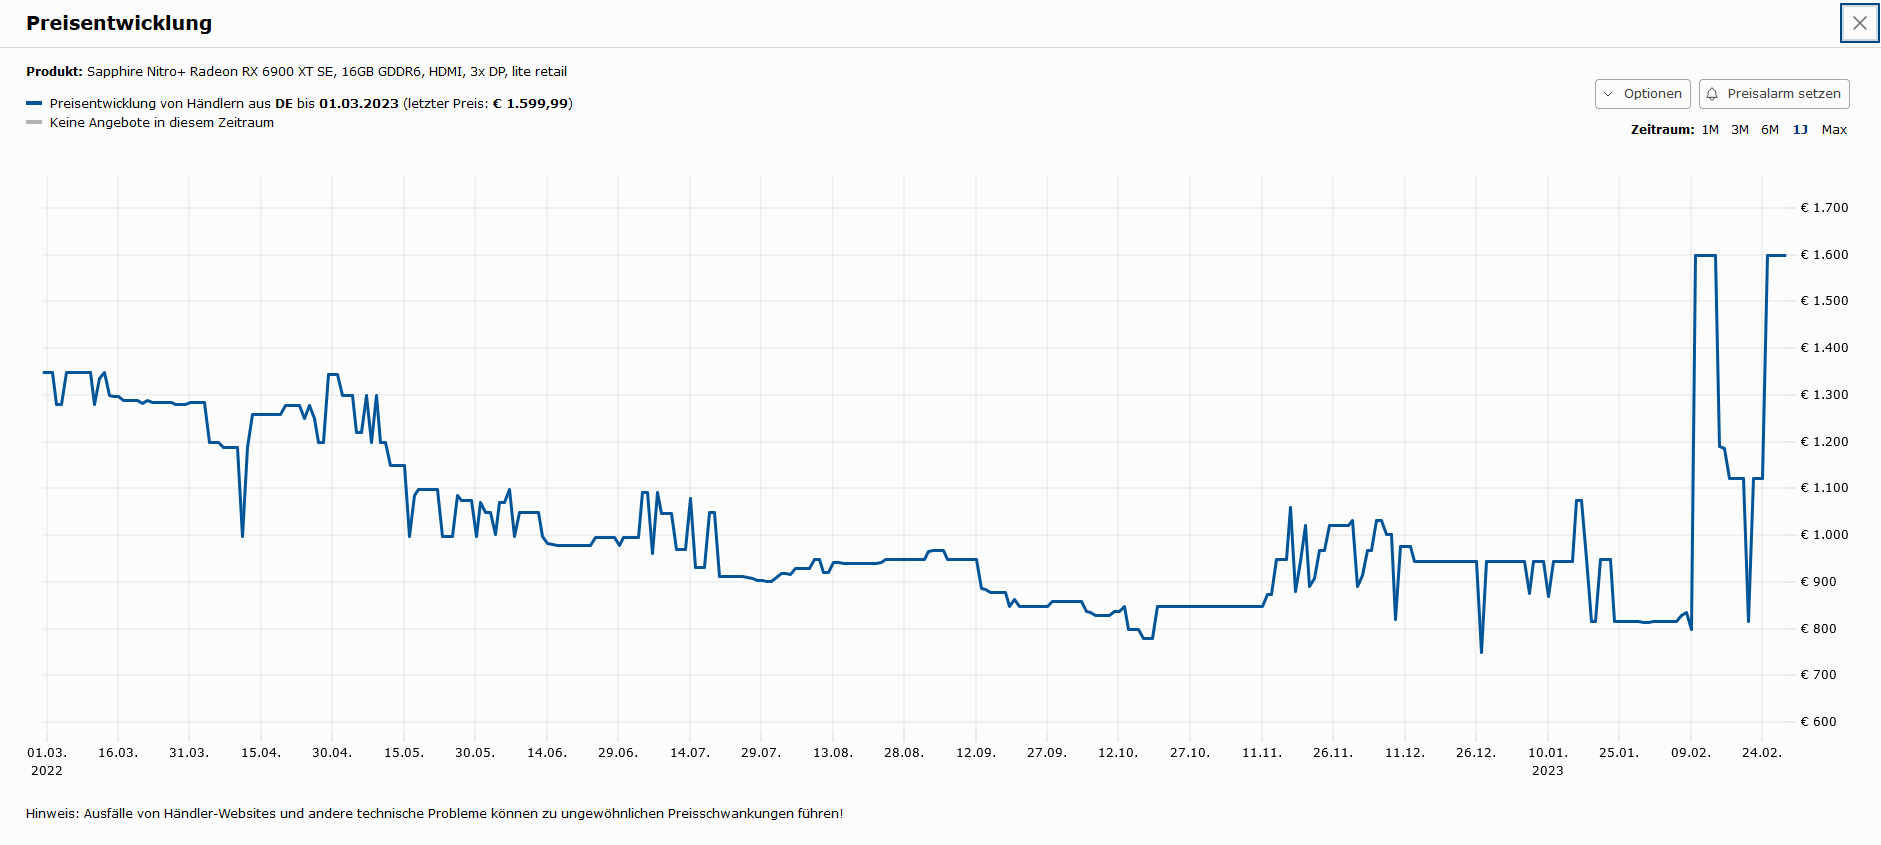Click the chevron arrow in Optionen
The width and height of the screenshot is (1881, 845).
click(1608, 94)
